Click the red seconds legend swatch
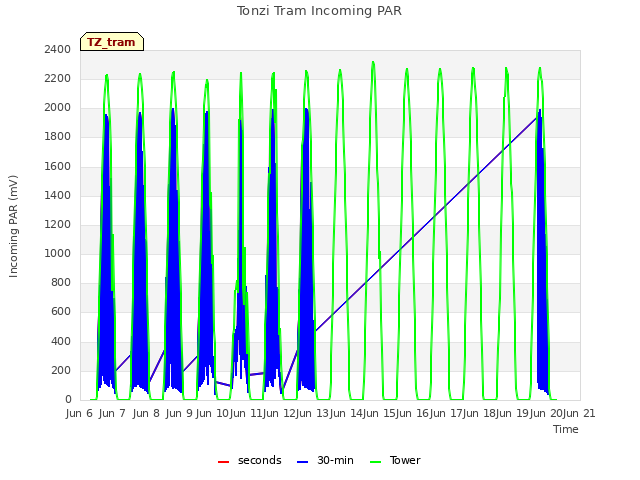The height and width of the screenshot is (480, 640). pos(223,462)
